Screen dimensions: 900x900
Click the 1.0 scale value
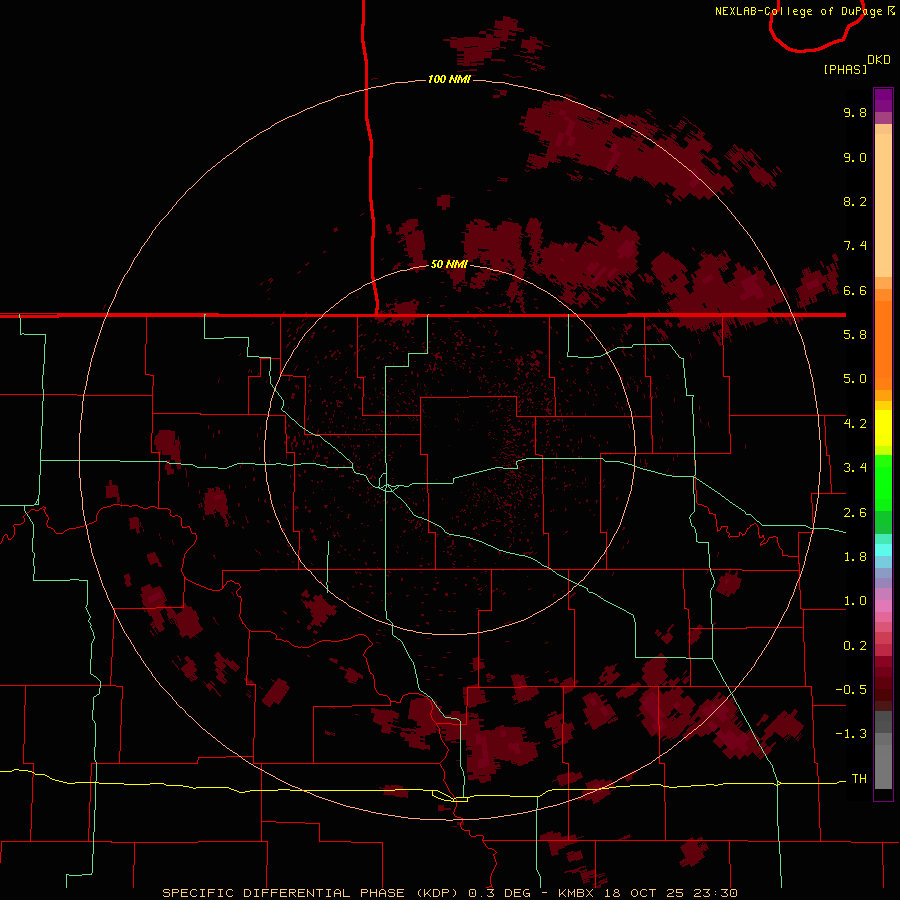(855, 601)
